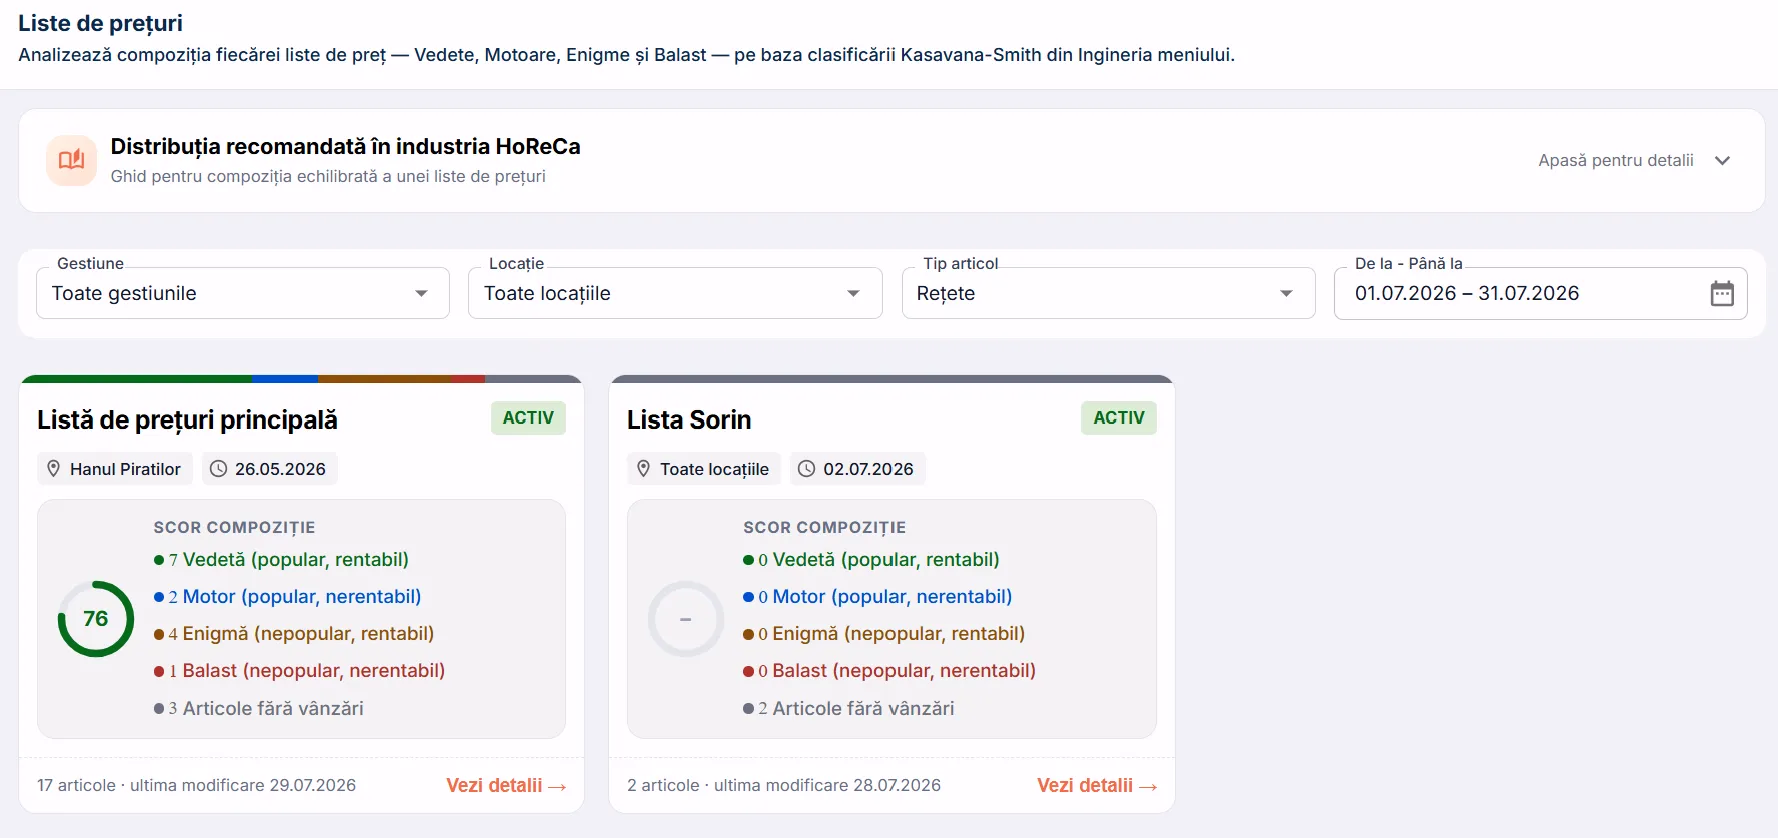Click the calendar icon in date range

tap(1722, 293)
